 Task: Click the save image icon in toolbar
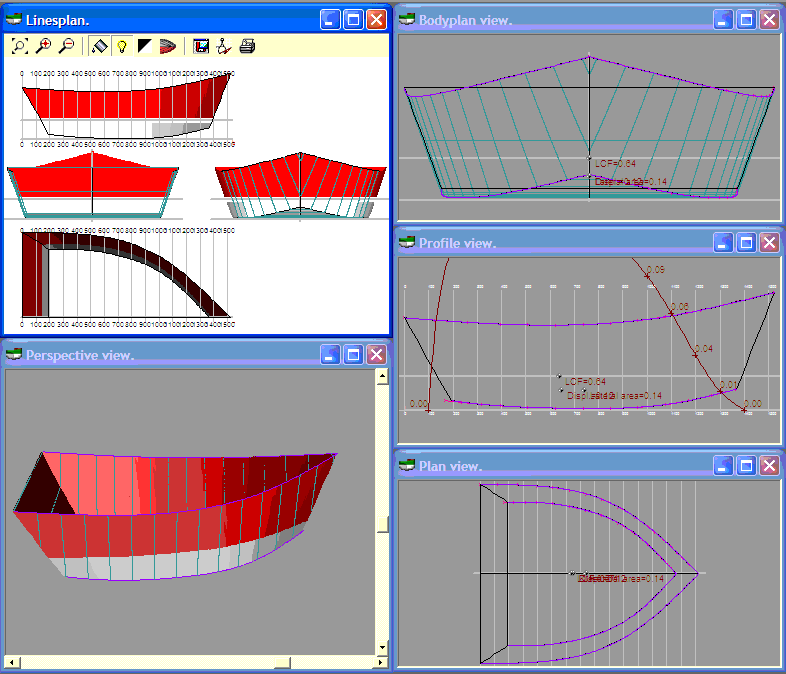pyautogui.click(x=201, y=46)
